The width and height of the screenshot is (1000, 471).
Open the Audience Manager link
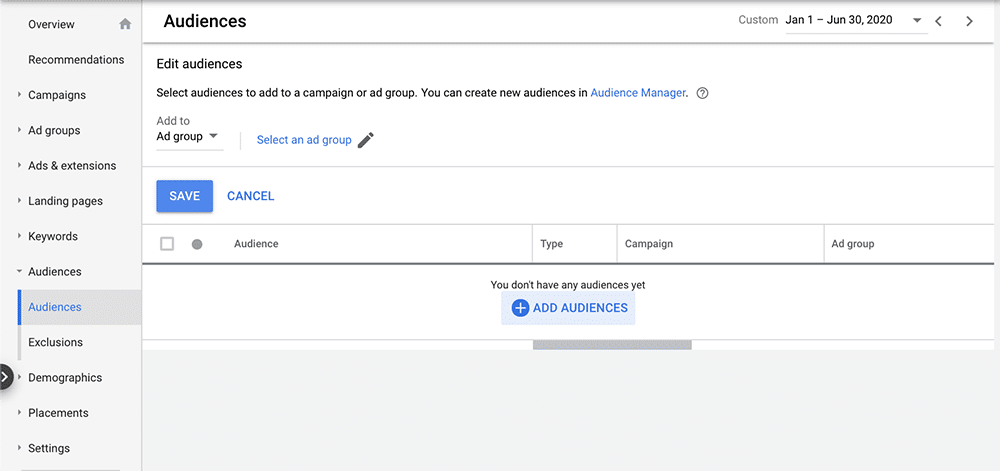click(x=638, y=93)
